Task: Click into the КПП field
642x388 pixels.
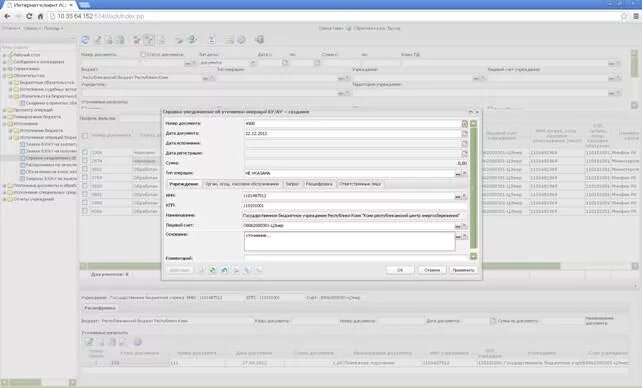Action: pyautogui.click(x=355, y=206)
